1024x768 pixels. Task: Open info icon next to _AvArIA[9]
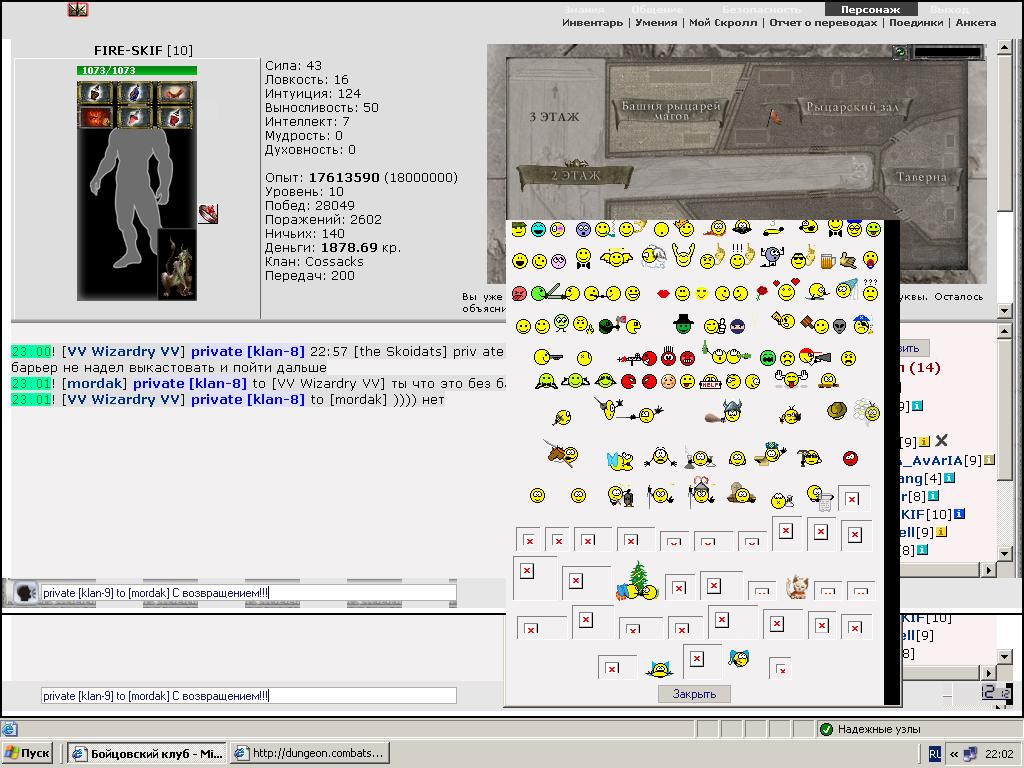tap(989, 460)
